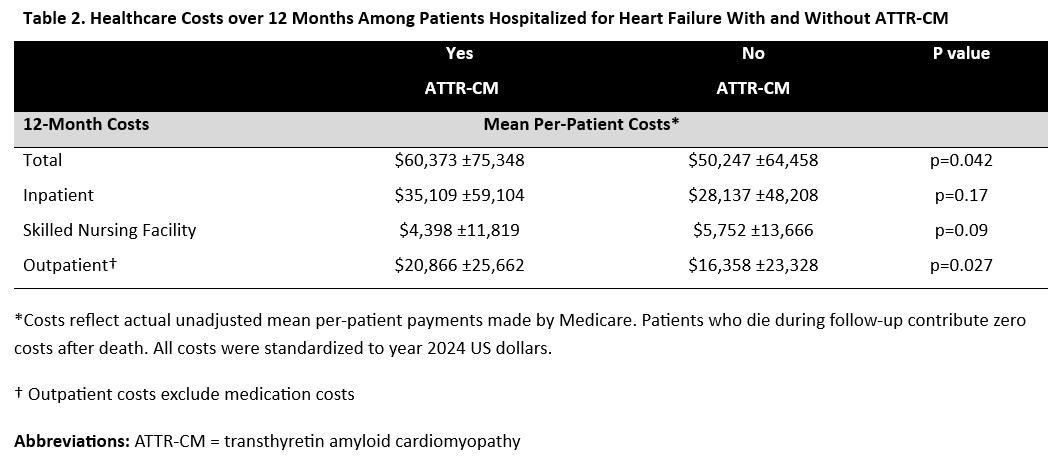Click the $5,752 ±13,666 nursing facility cell
This screenshot has width=1058, height=466.
tap(753, 230)
